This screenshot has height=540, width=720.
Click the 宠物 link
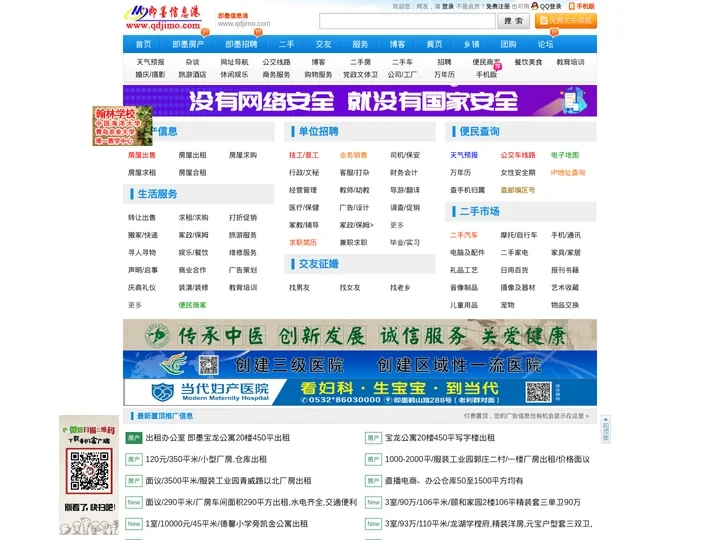pos(507,305)
